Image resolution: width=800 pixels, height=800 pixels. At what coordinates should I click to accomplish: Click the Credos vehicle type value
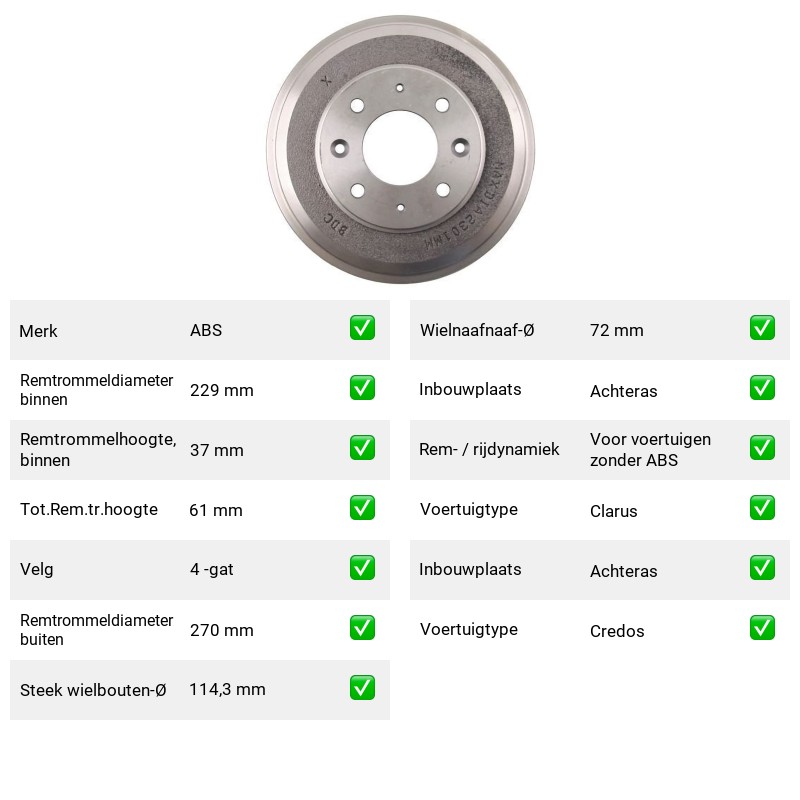(617, 631)
